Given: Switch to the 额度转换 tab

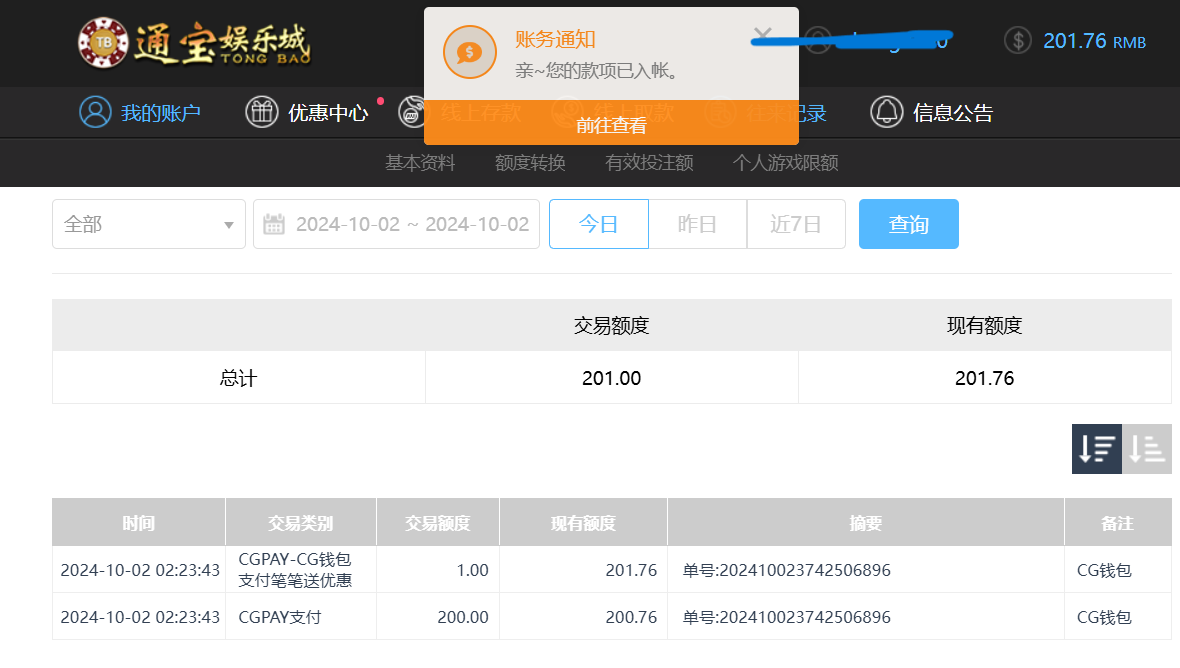Looking at the screenshot, I should point(530,163).
